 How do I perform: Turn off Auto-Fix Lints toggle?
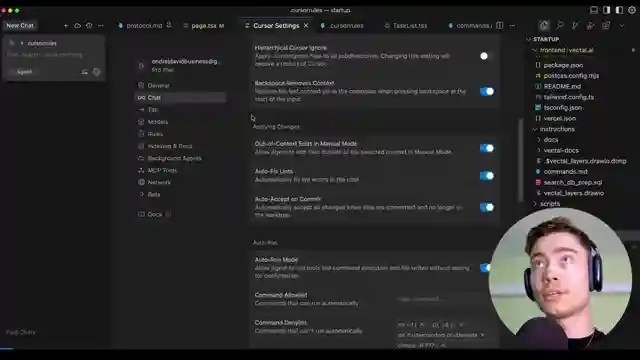point(487,176)
